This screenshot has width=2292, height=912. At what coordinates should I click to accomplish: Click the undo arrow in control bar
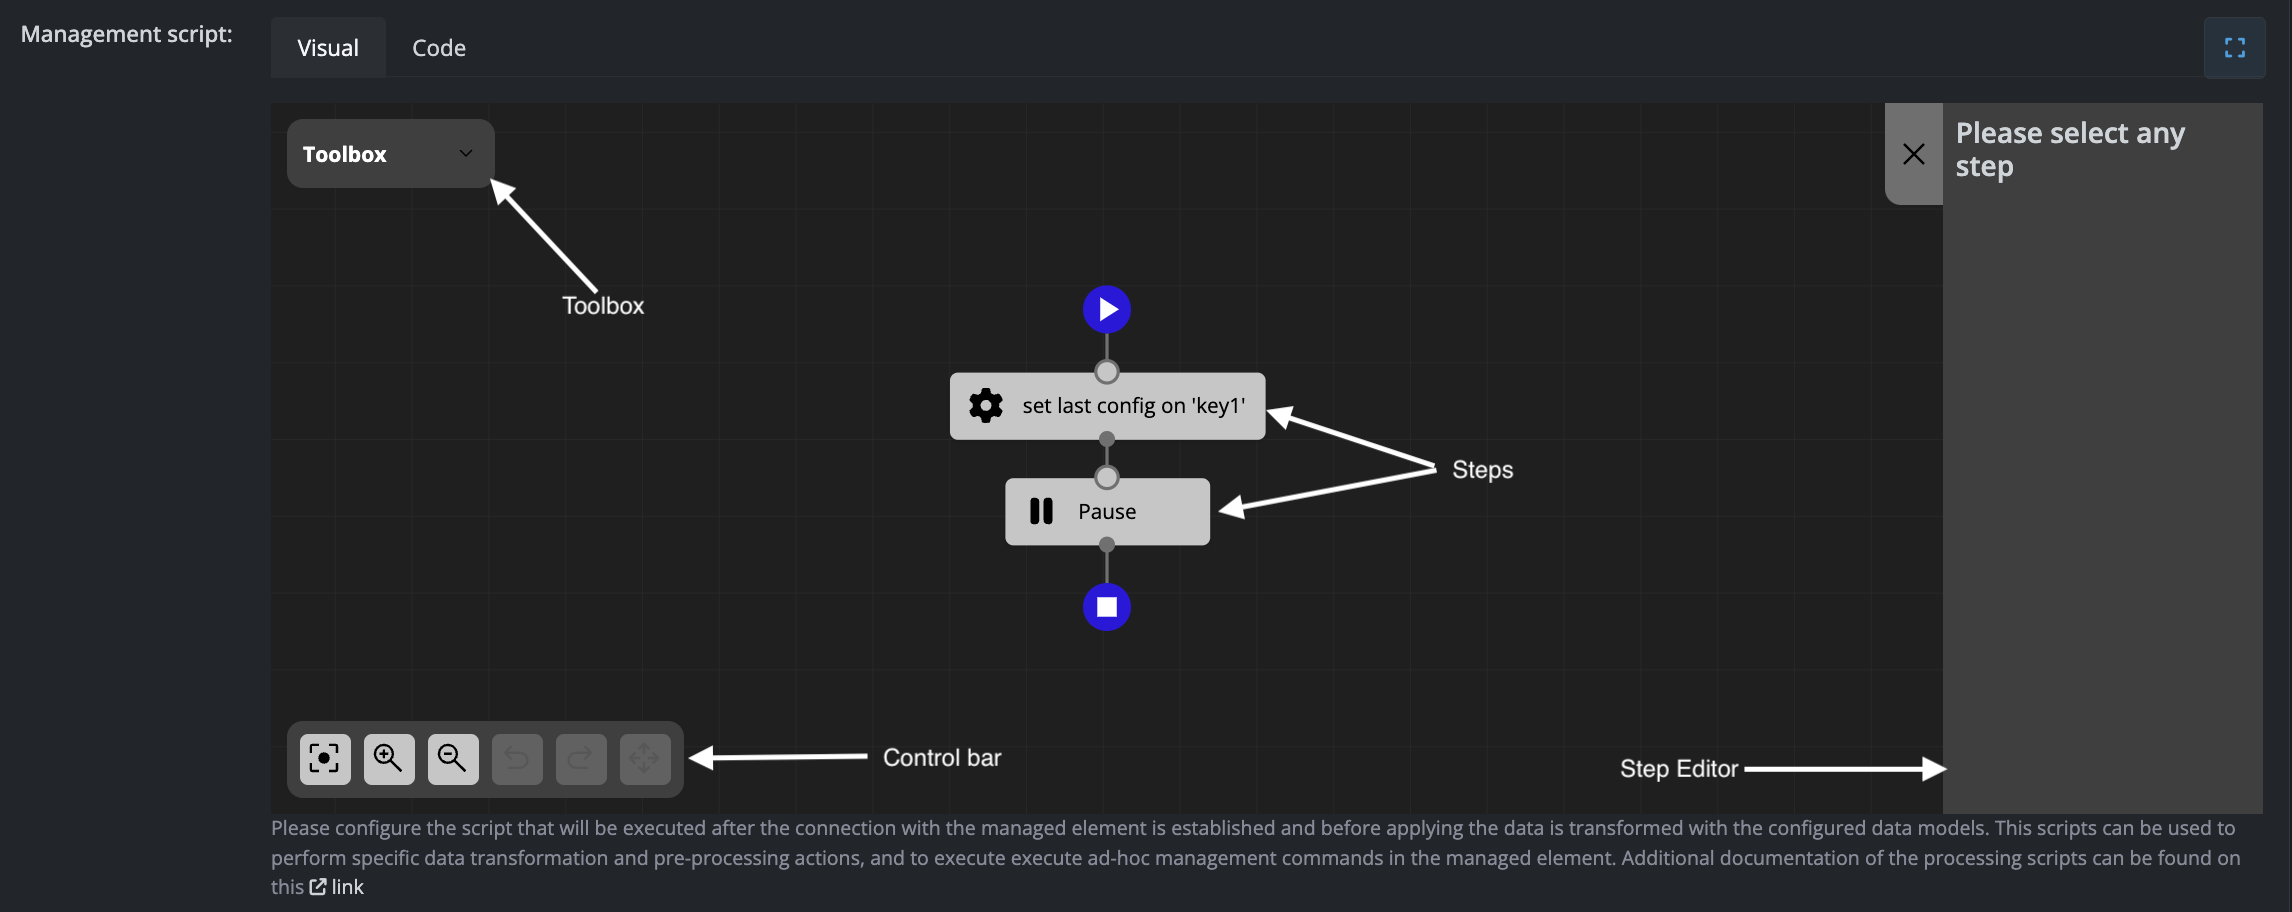click(x=517, y=759)
